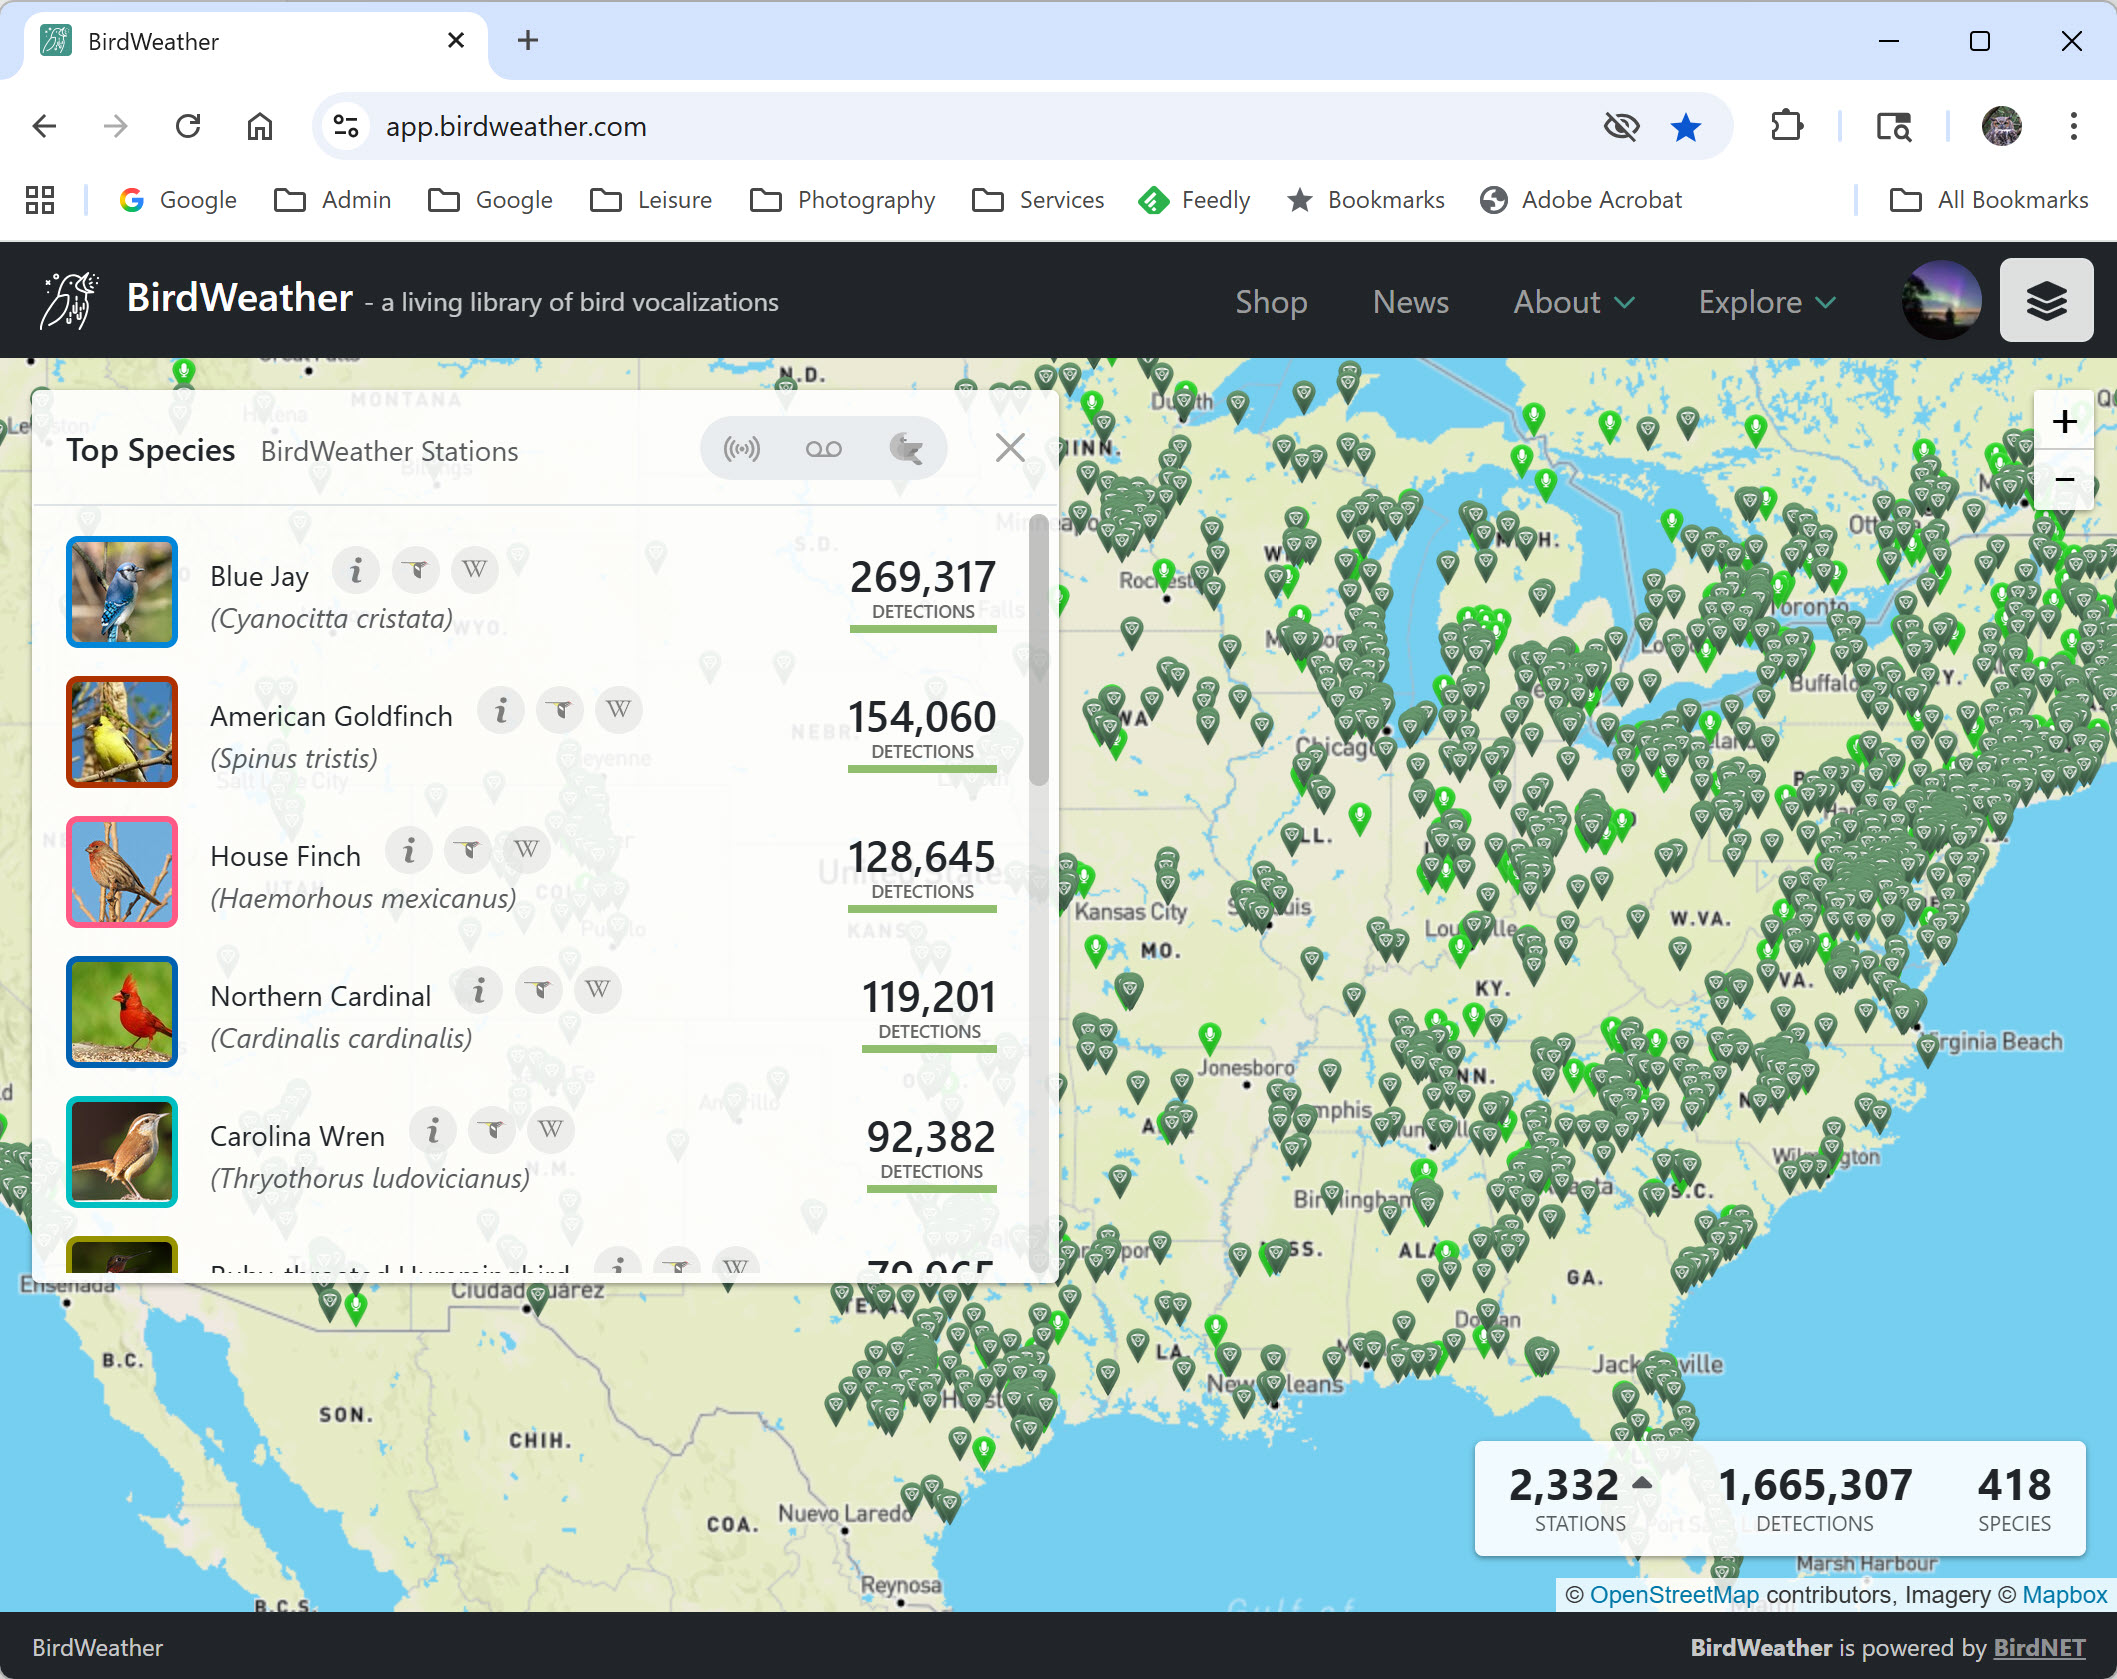The height and width of the screenshot is (1679, 2117).
Task: Toggle the bird silhouette filter
Action: (x=905, y=449)
